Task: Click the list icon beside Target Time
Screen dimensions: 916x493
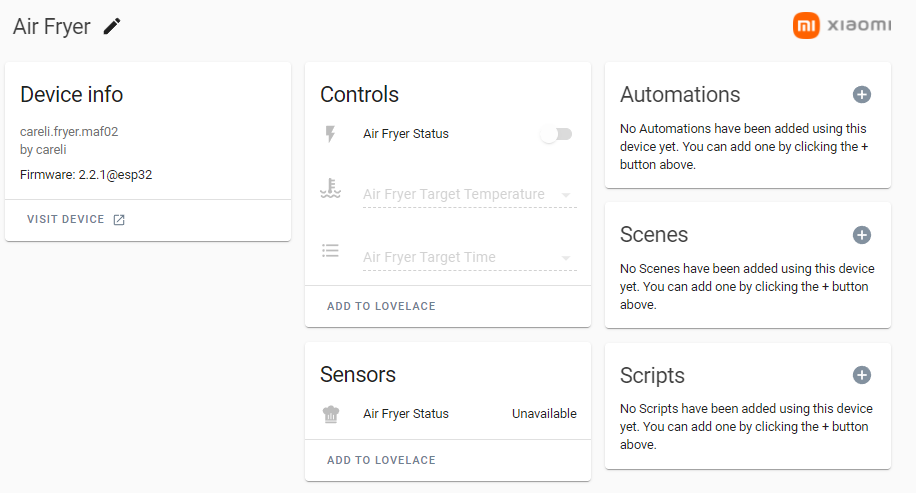Action: pyautogui.click(x=331, y=250)
